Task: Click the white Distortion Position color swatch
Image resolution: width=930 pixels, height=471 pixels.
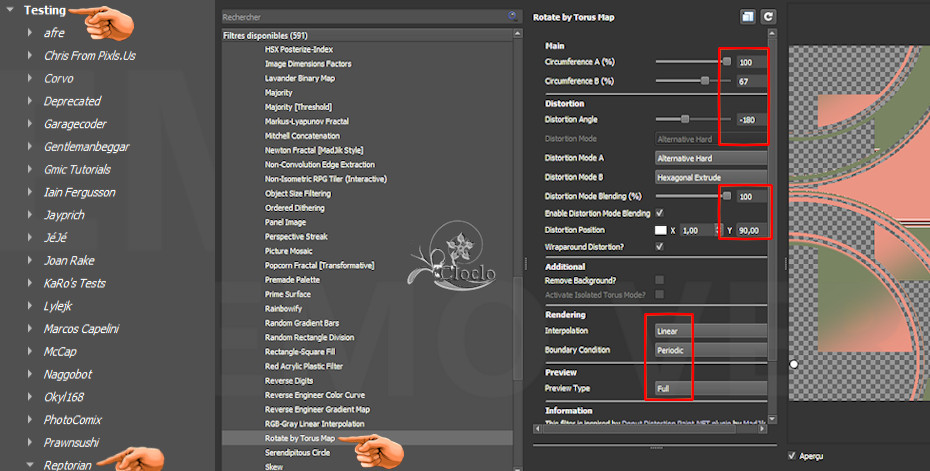Action: (x=660, y=230)
